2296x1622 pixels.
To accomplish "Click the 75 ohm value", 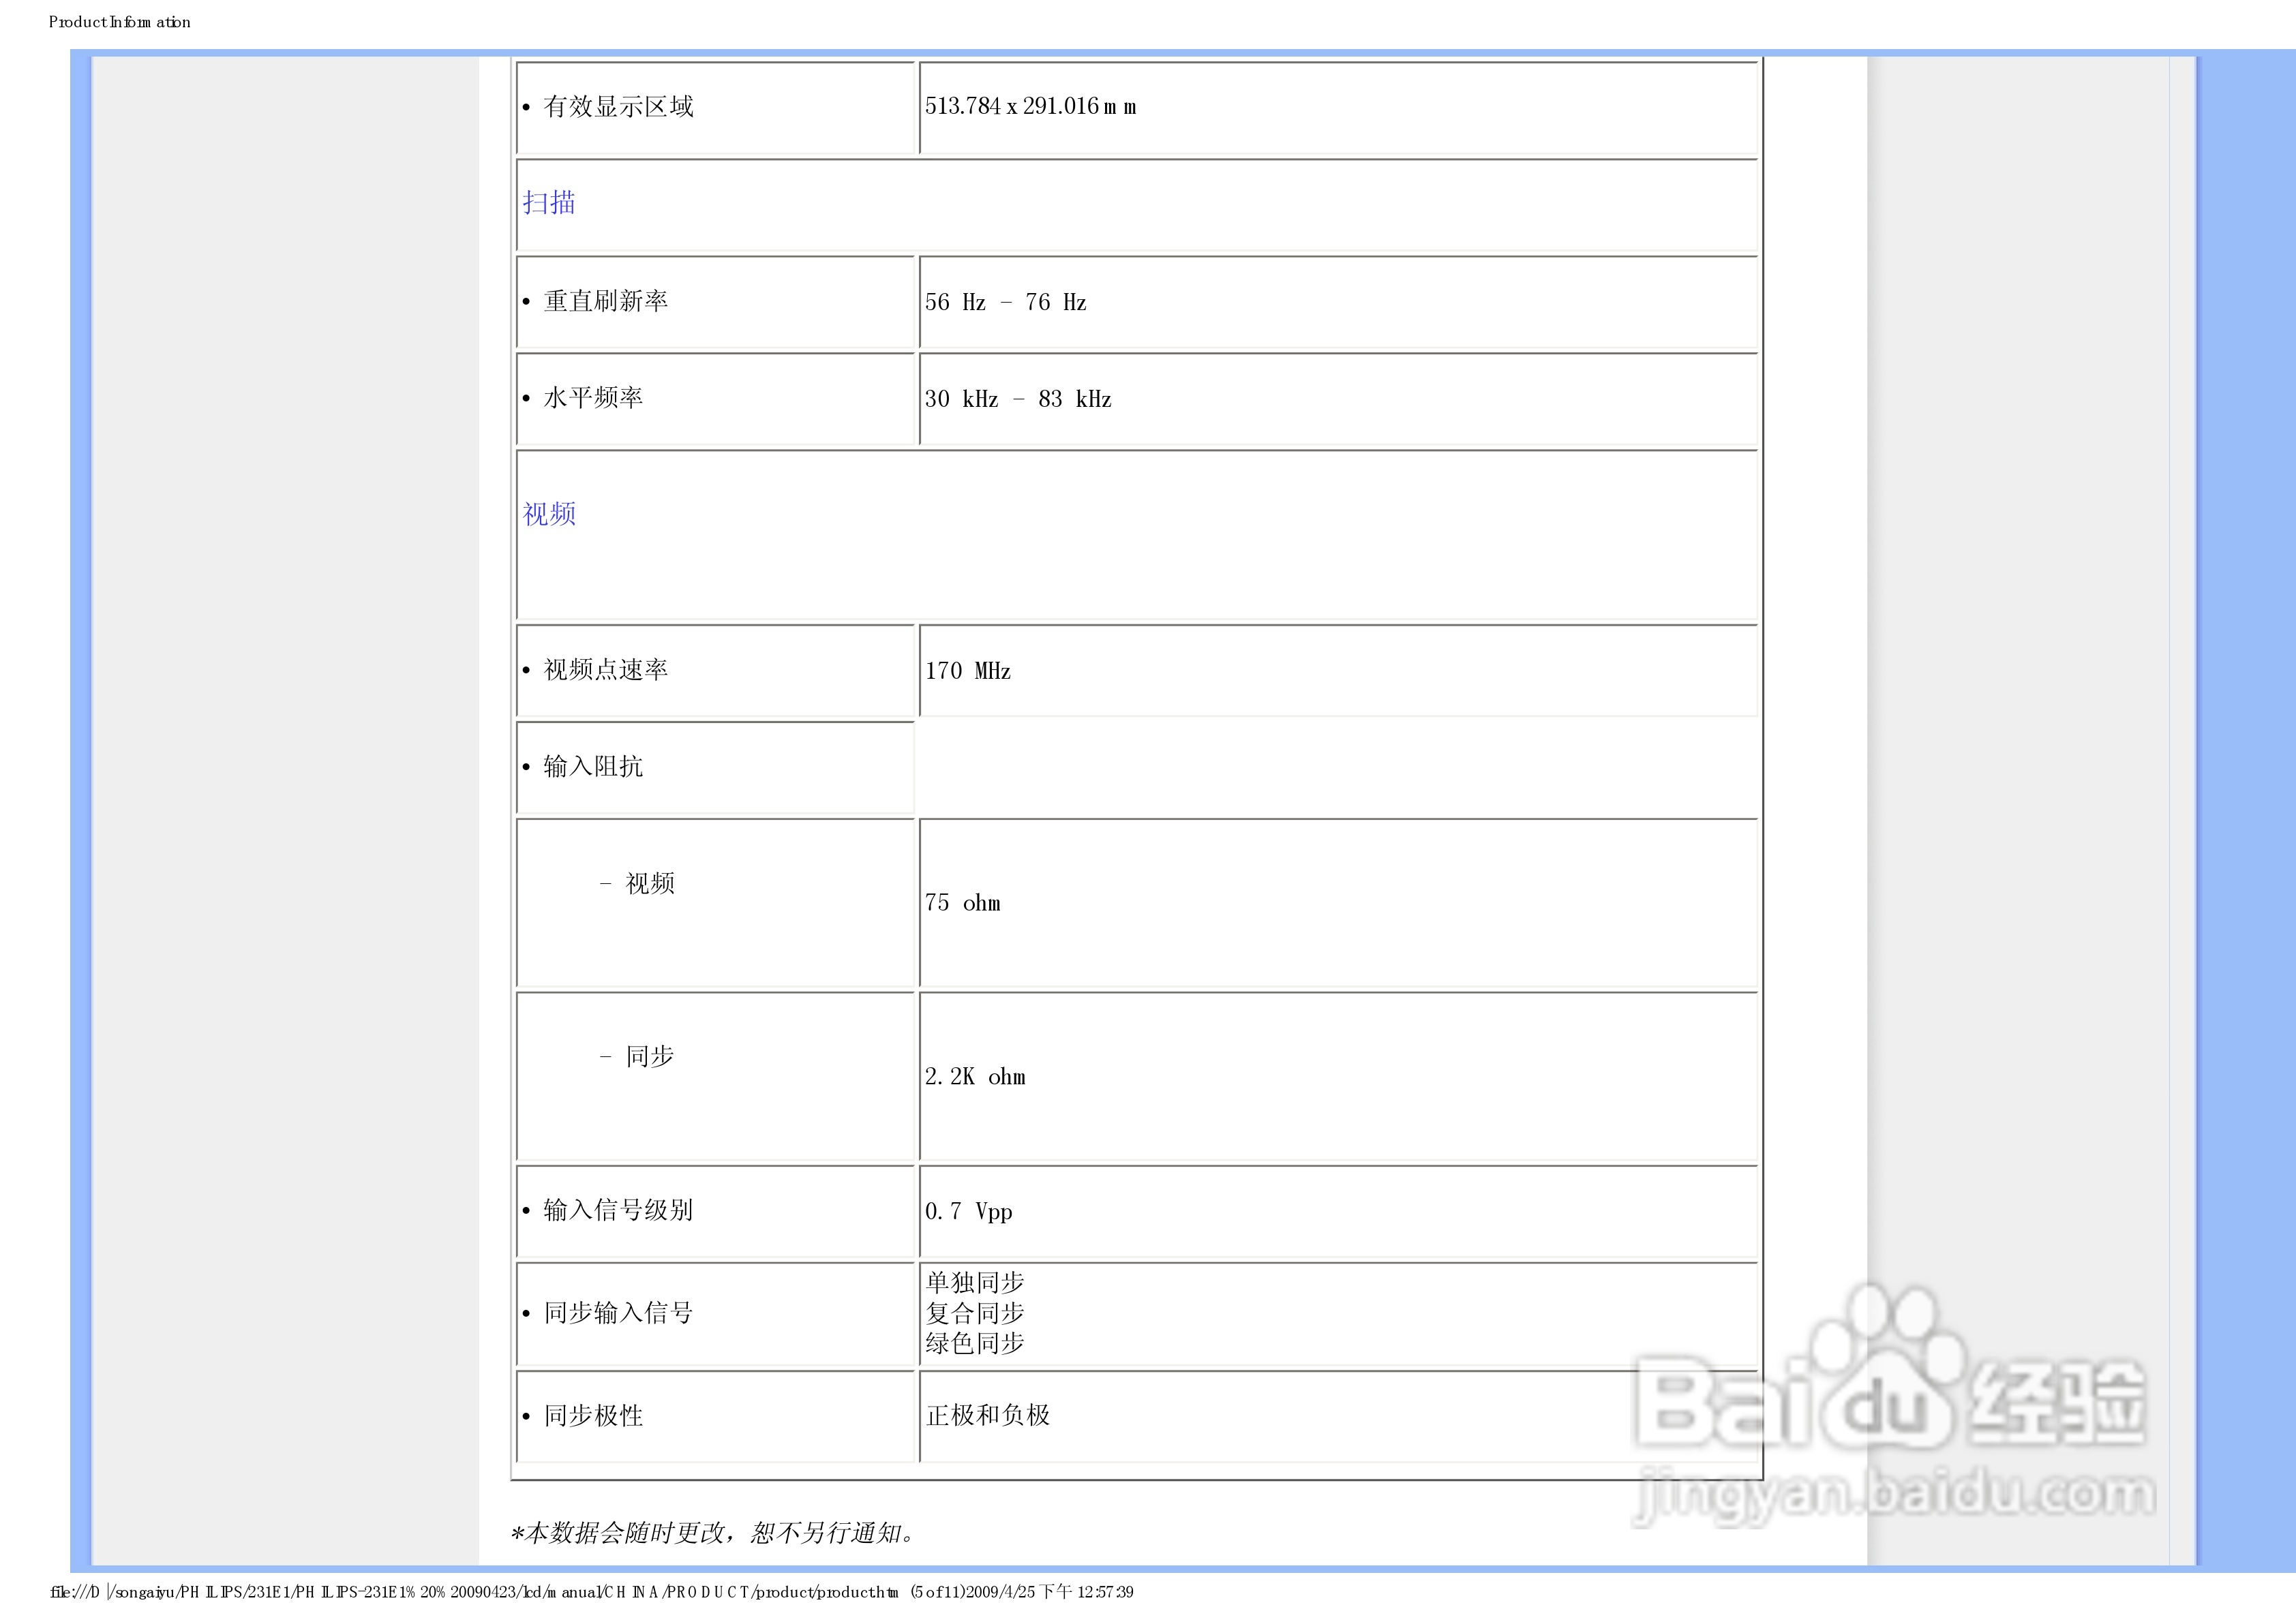I will point(962,903).
